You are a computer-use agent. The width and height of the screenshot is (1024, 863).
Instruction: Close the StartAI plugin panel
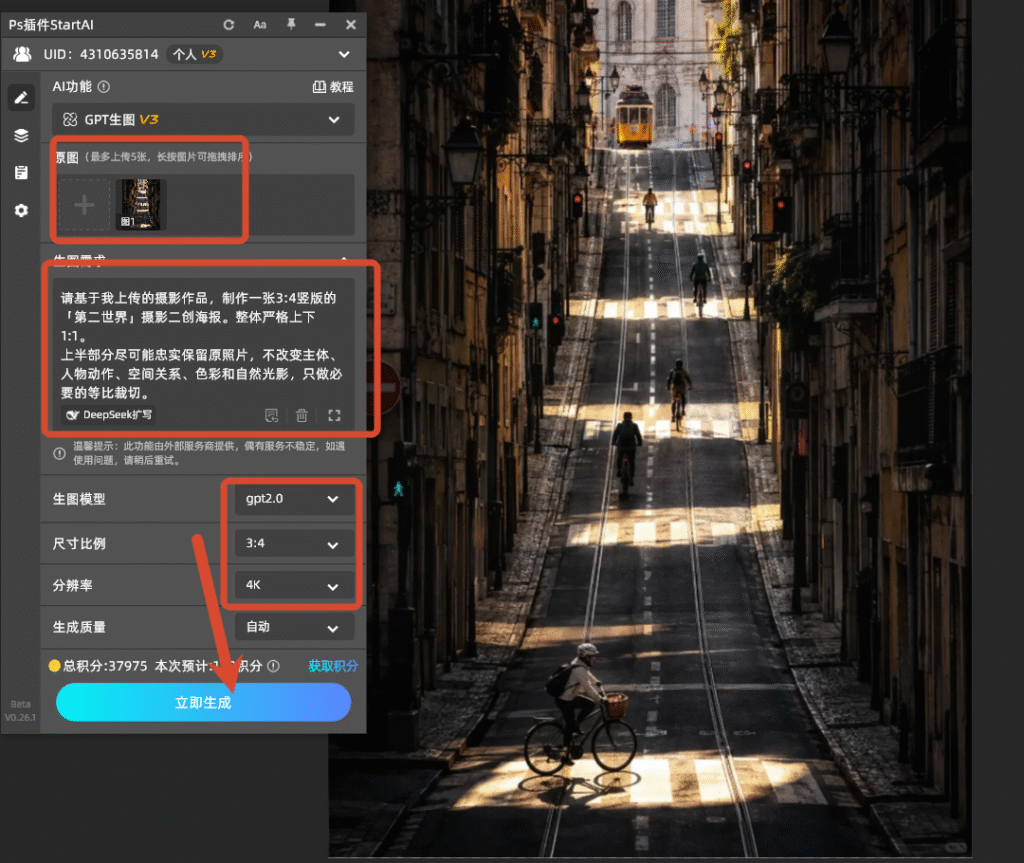(351, 25)
